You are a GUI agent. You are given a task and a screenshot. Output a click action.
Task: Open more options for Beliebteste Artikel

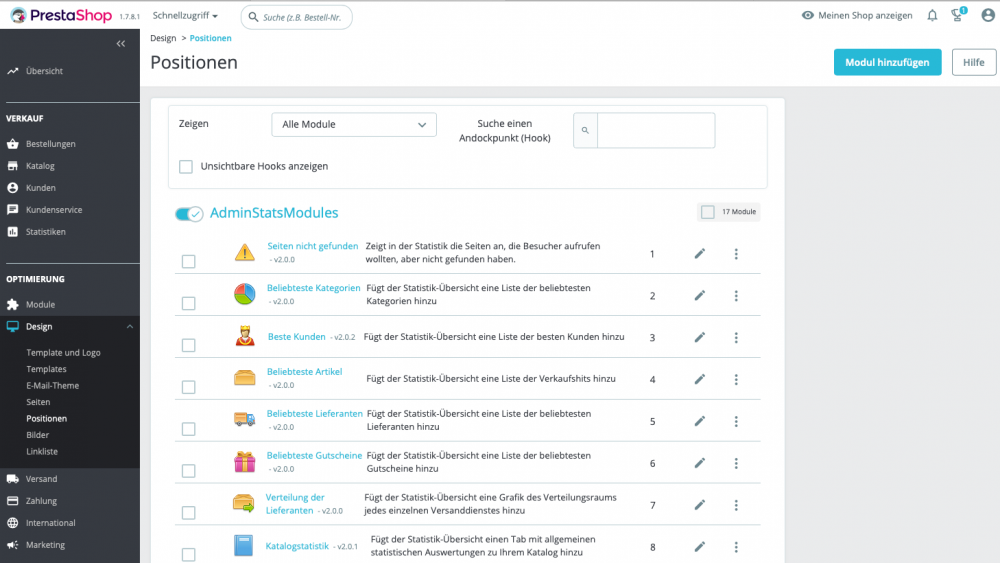coord(736,379)
